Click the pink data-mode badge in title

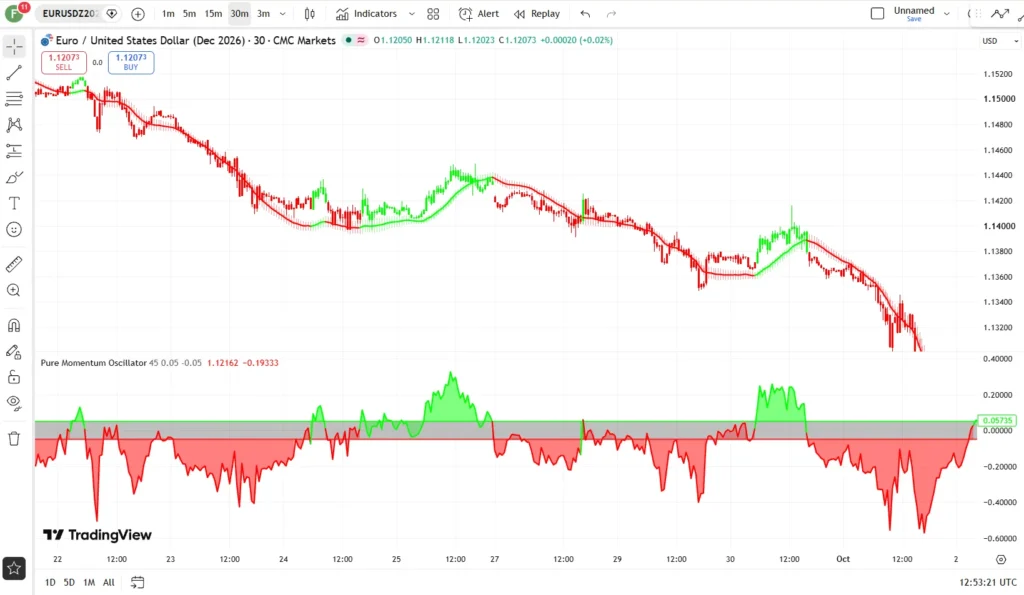(360, 40)
